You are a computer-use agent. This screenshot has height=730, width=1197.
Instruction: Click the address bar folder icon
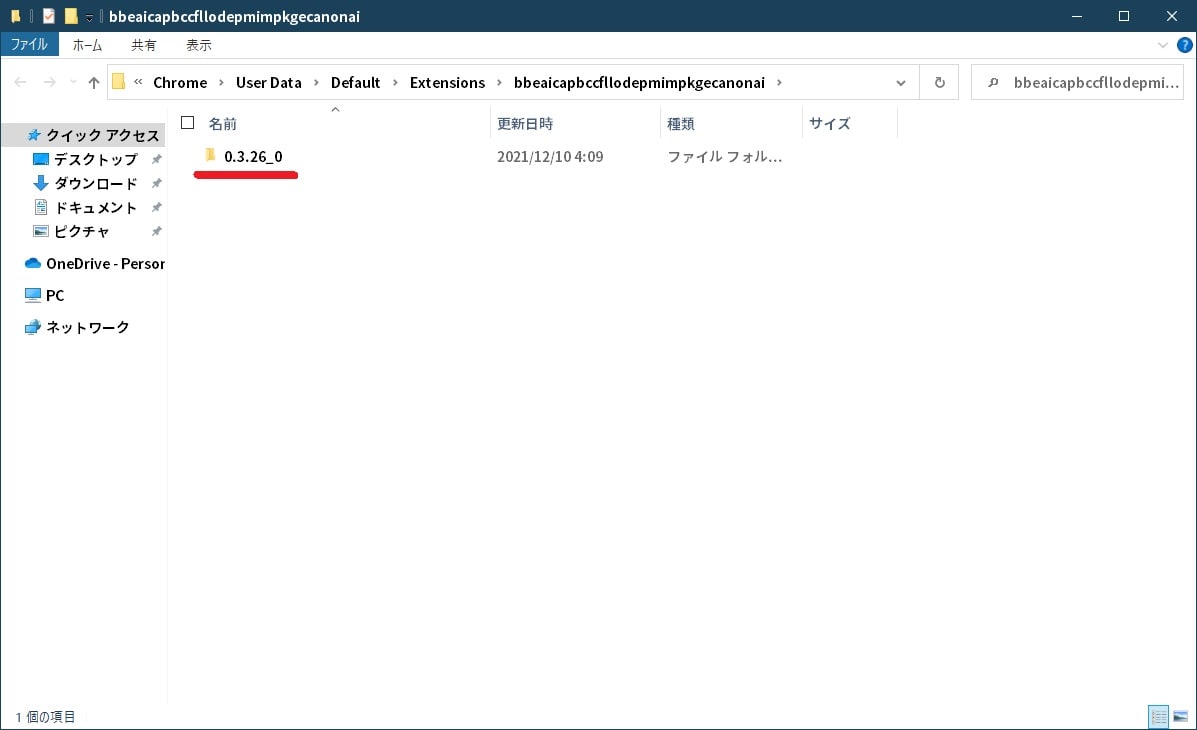point(118,82)
